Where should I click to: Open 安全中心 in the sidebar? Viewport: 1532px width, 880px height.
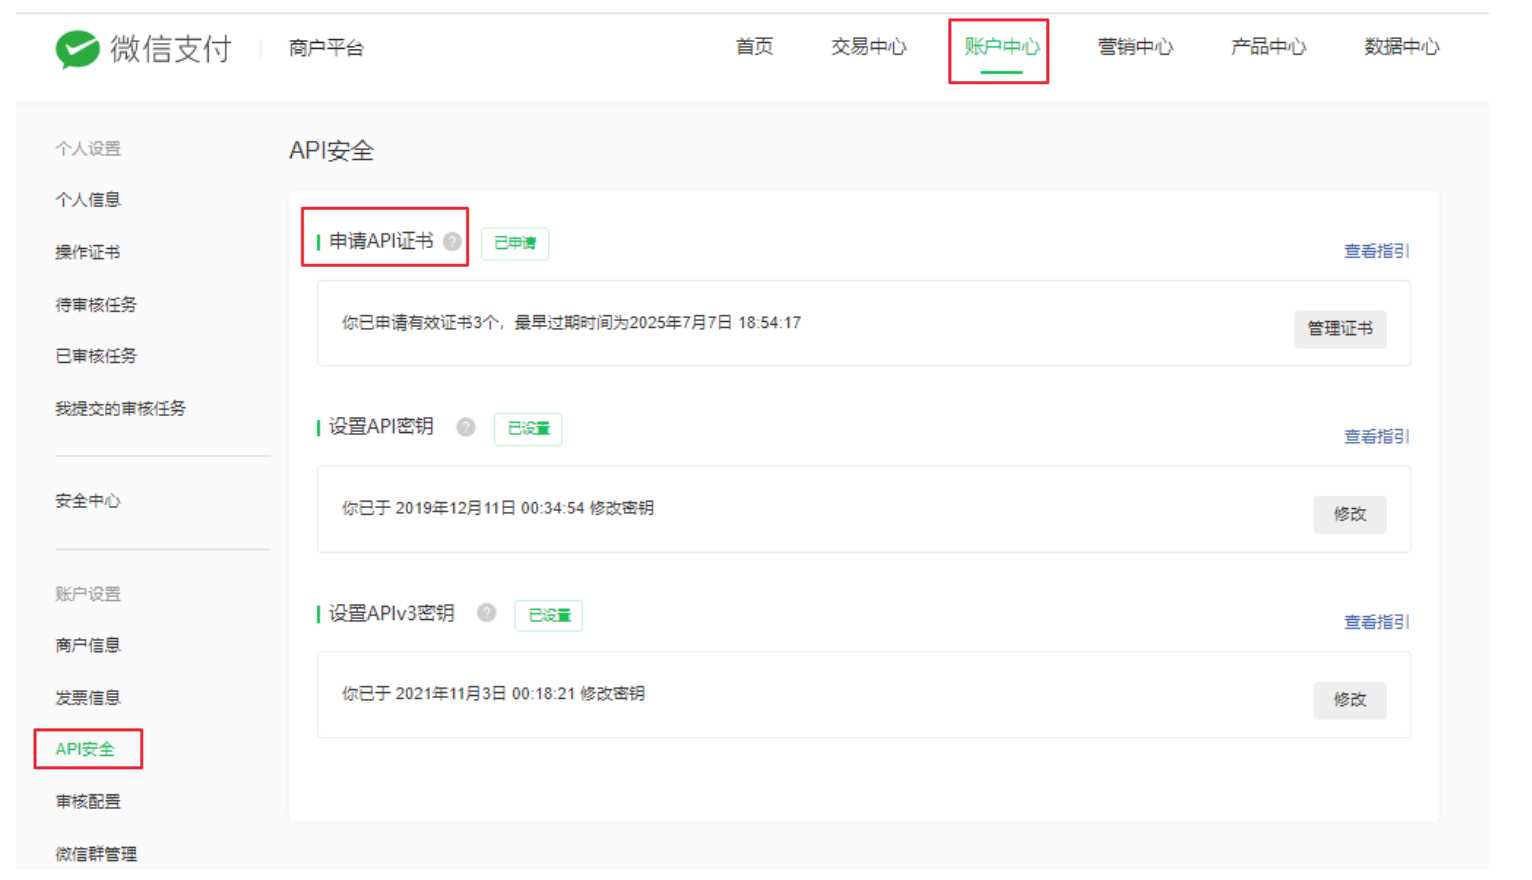pyautogui.click(x=88, y=500)
